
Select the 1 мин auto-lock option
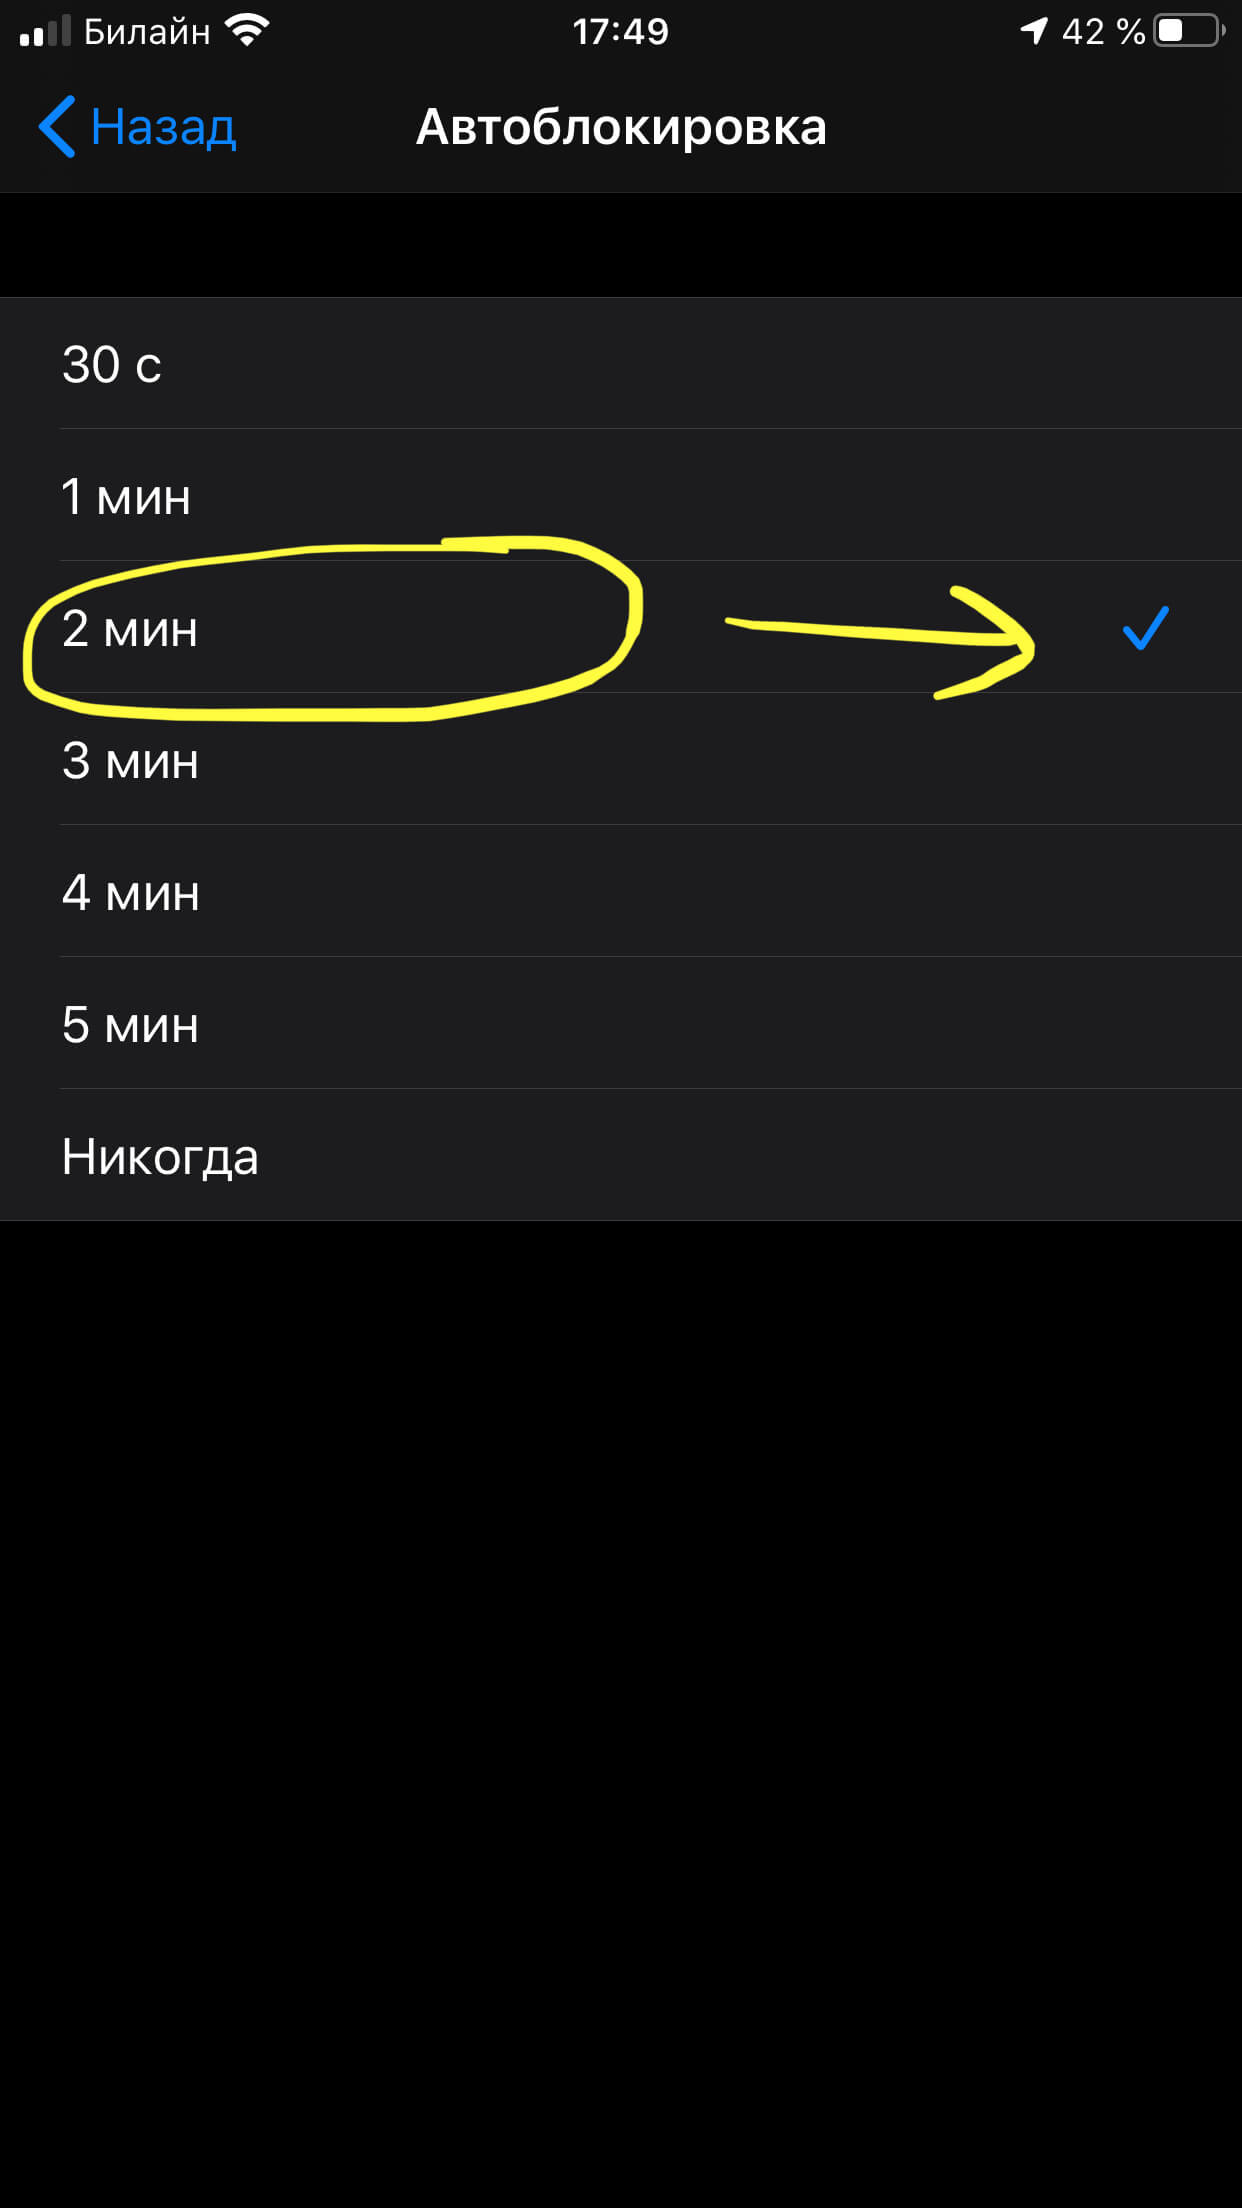pyautogui.click(x=621, y=495)
